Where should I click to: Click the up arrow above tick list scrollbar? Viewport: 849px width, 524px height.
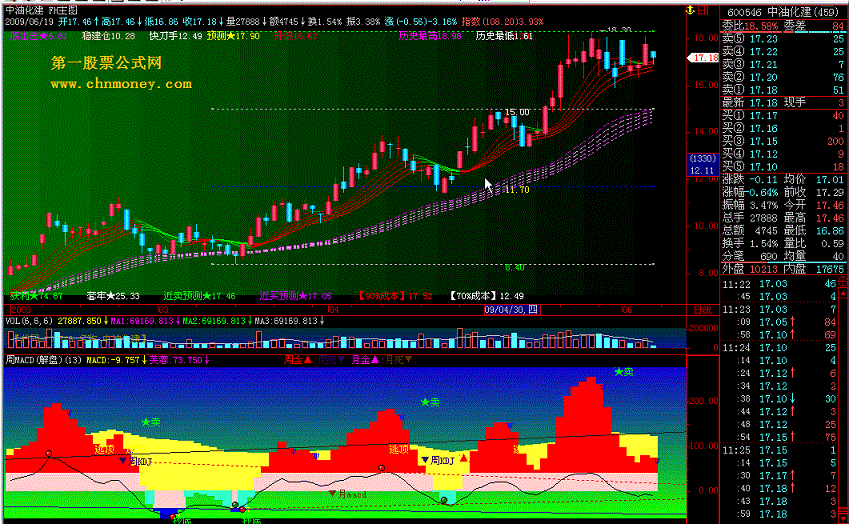coord(844,293)
